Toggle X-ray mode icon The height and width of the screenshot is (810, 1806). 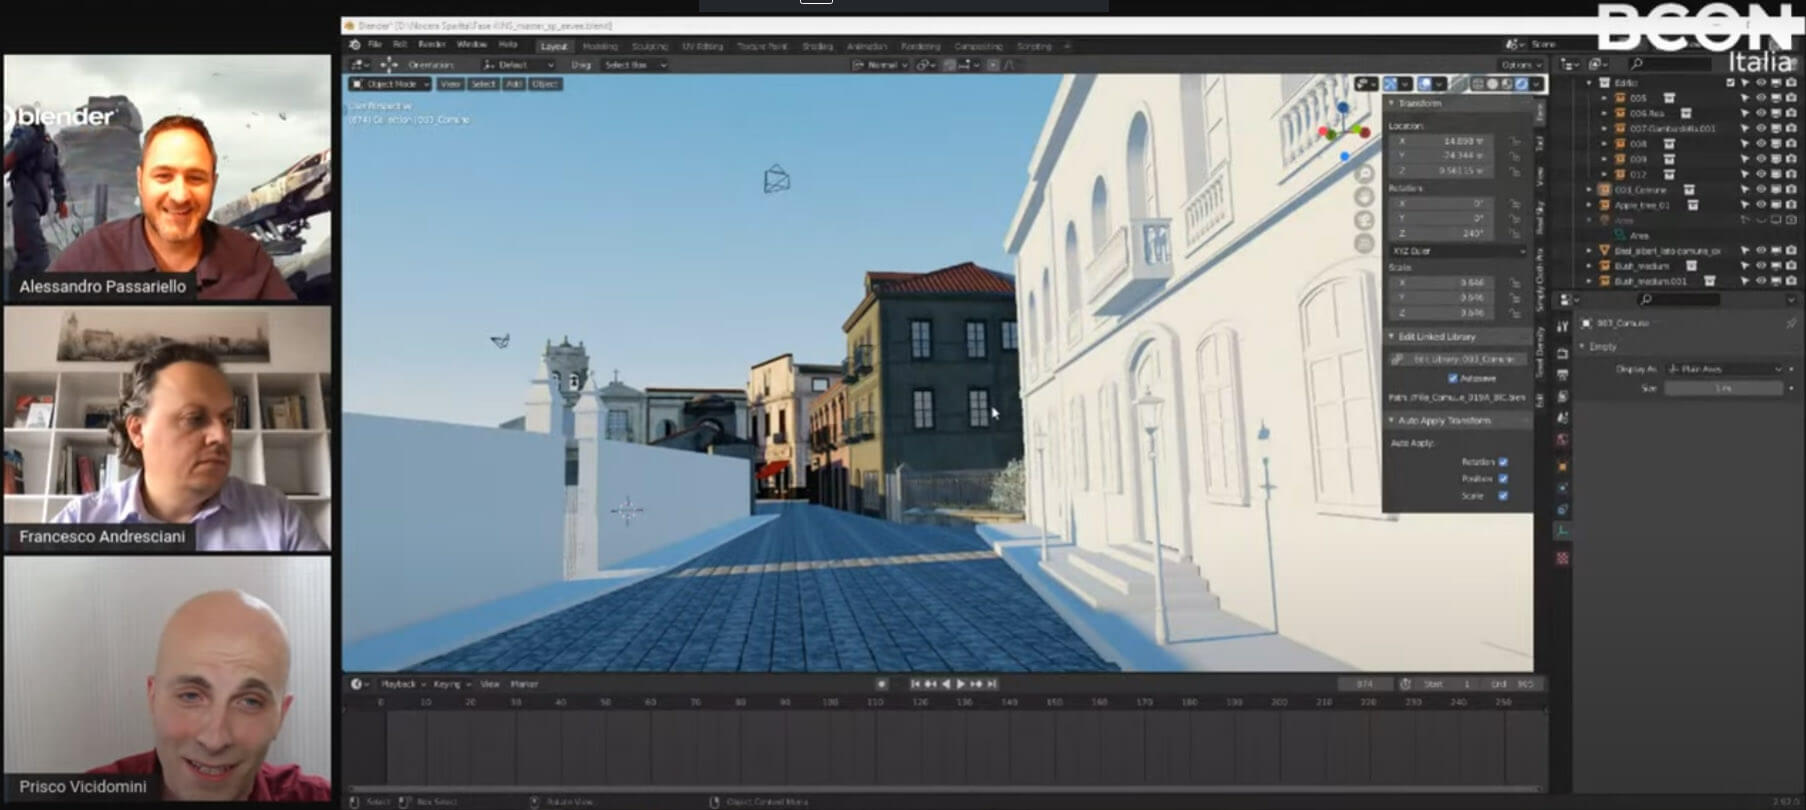[1460, 84]
